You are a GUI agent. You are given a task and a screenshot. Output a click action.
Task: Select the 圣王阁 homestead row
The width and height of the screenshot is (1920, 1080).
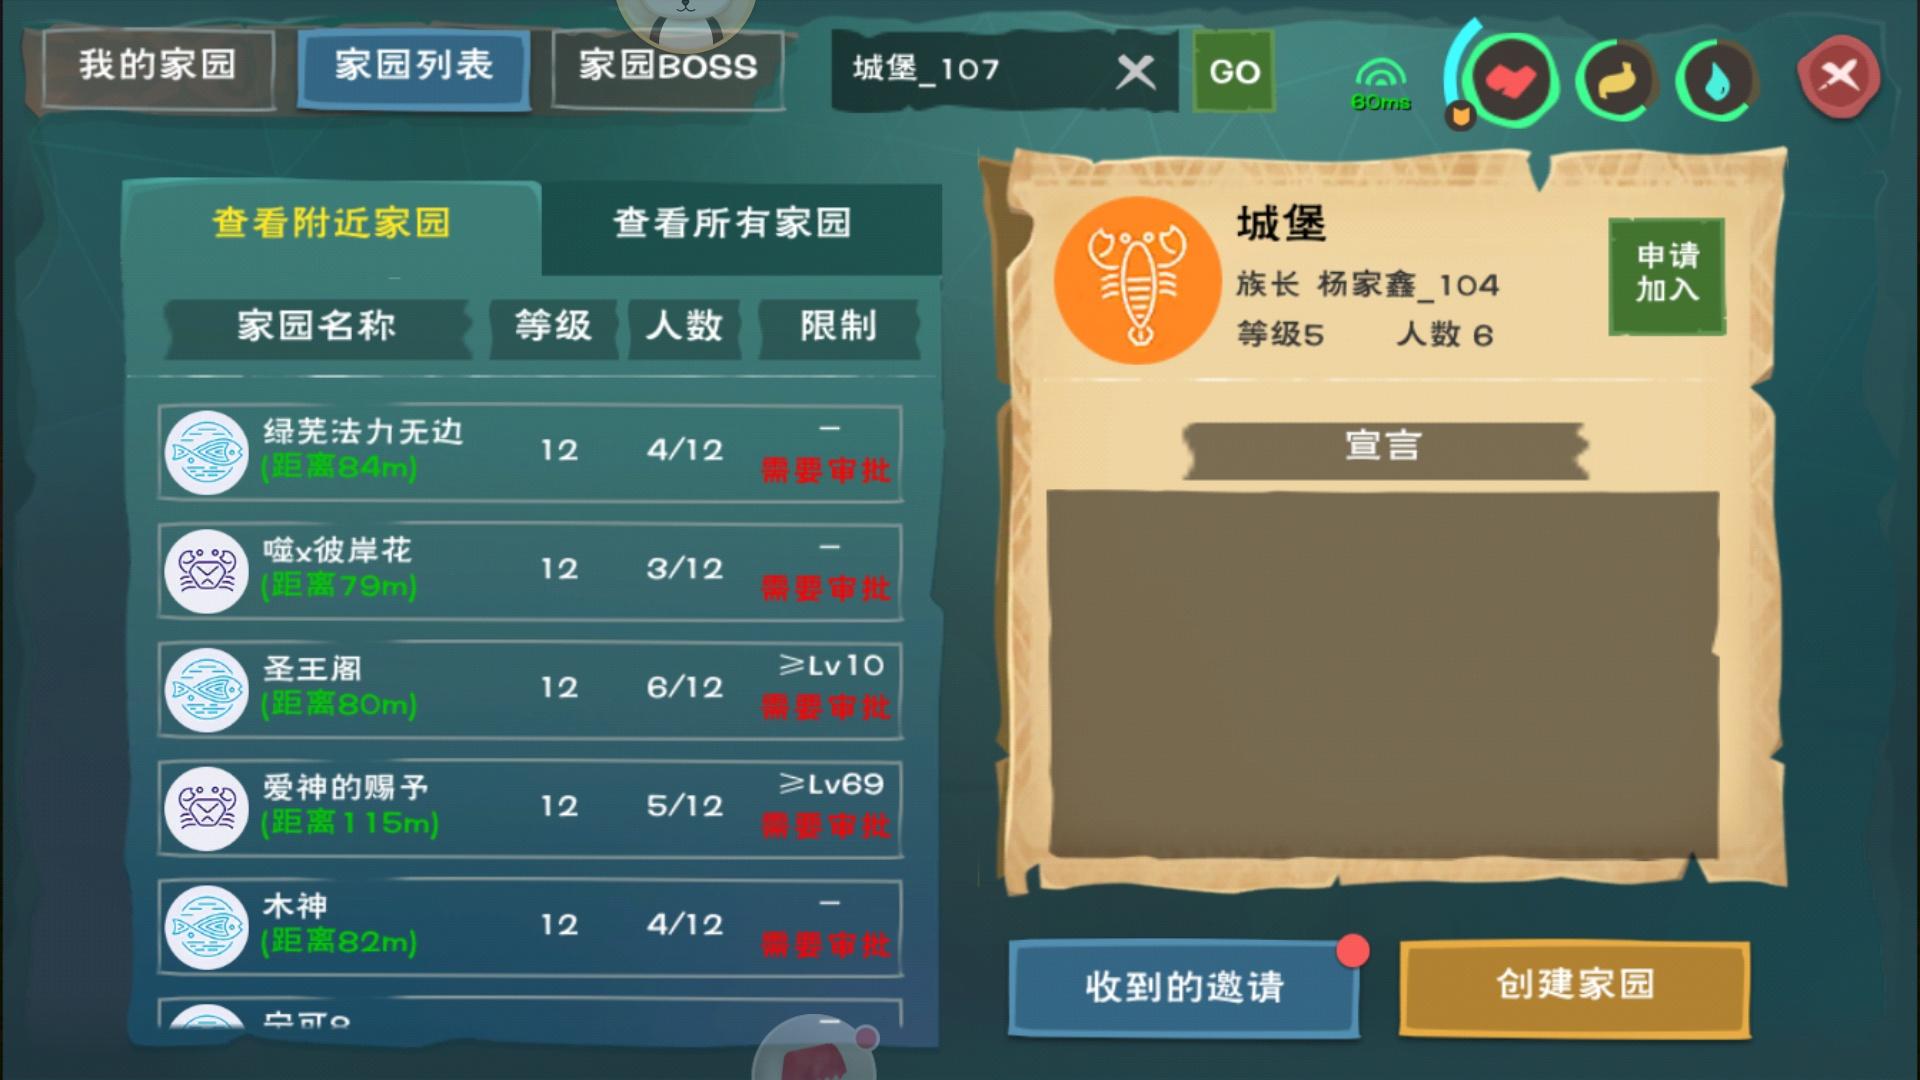[x=530, y=690]
